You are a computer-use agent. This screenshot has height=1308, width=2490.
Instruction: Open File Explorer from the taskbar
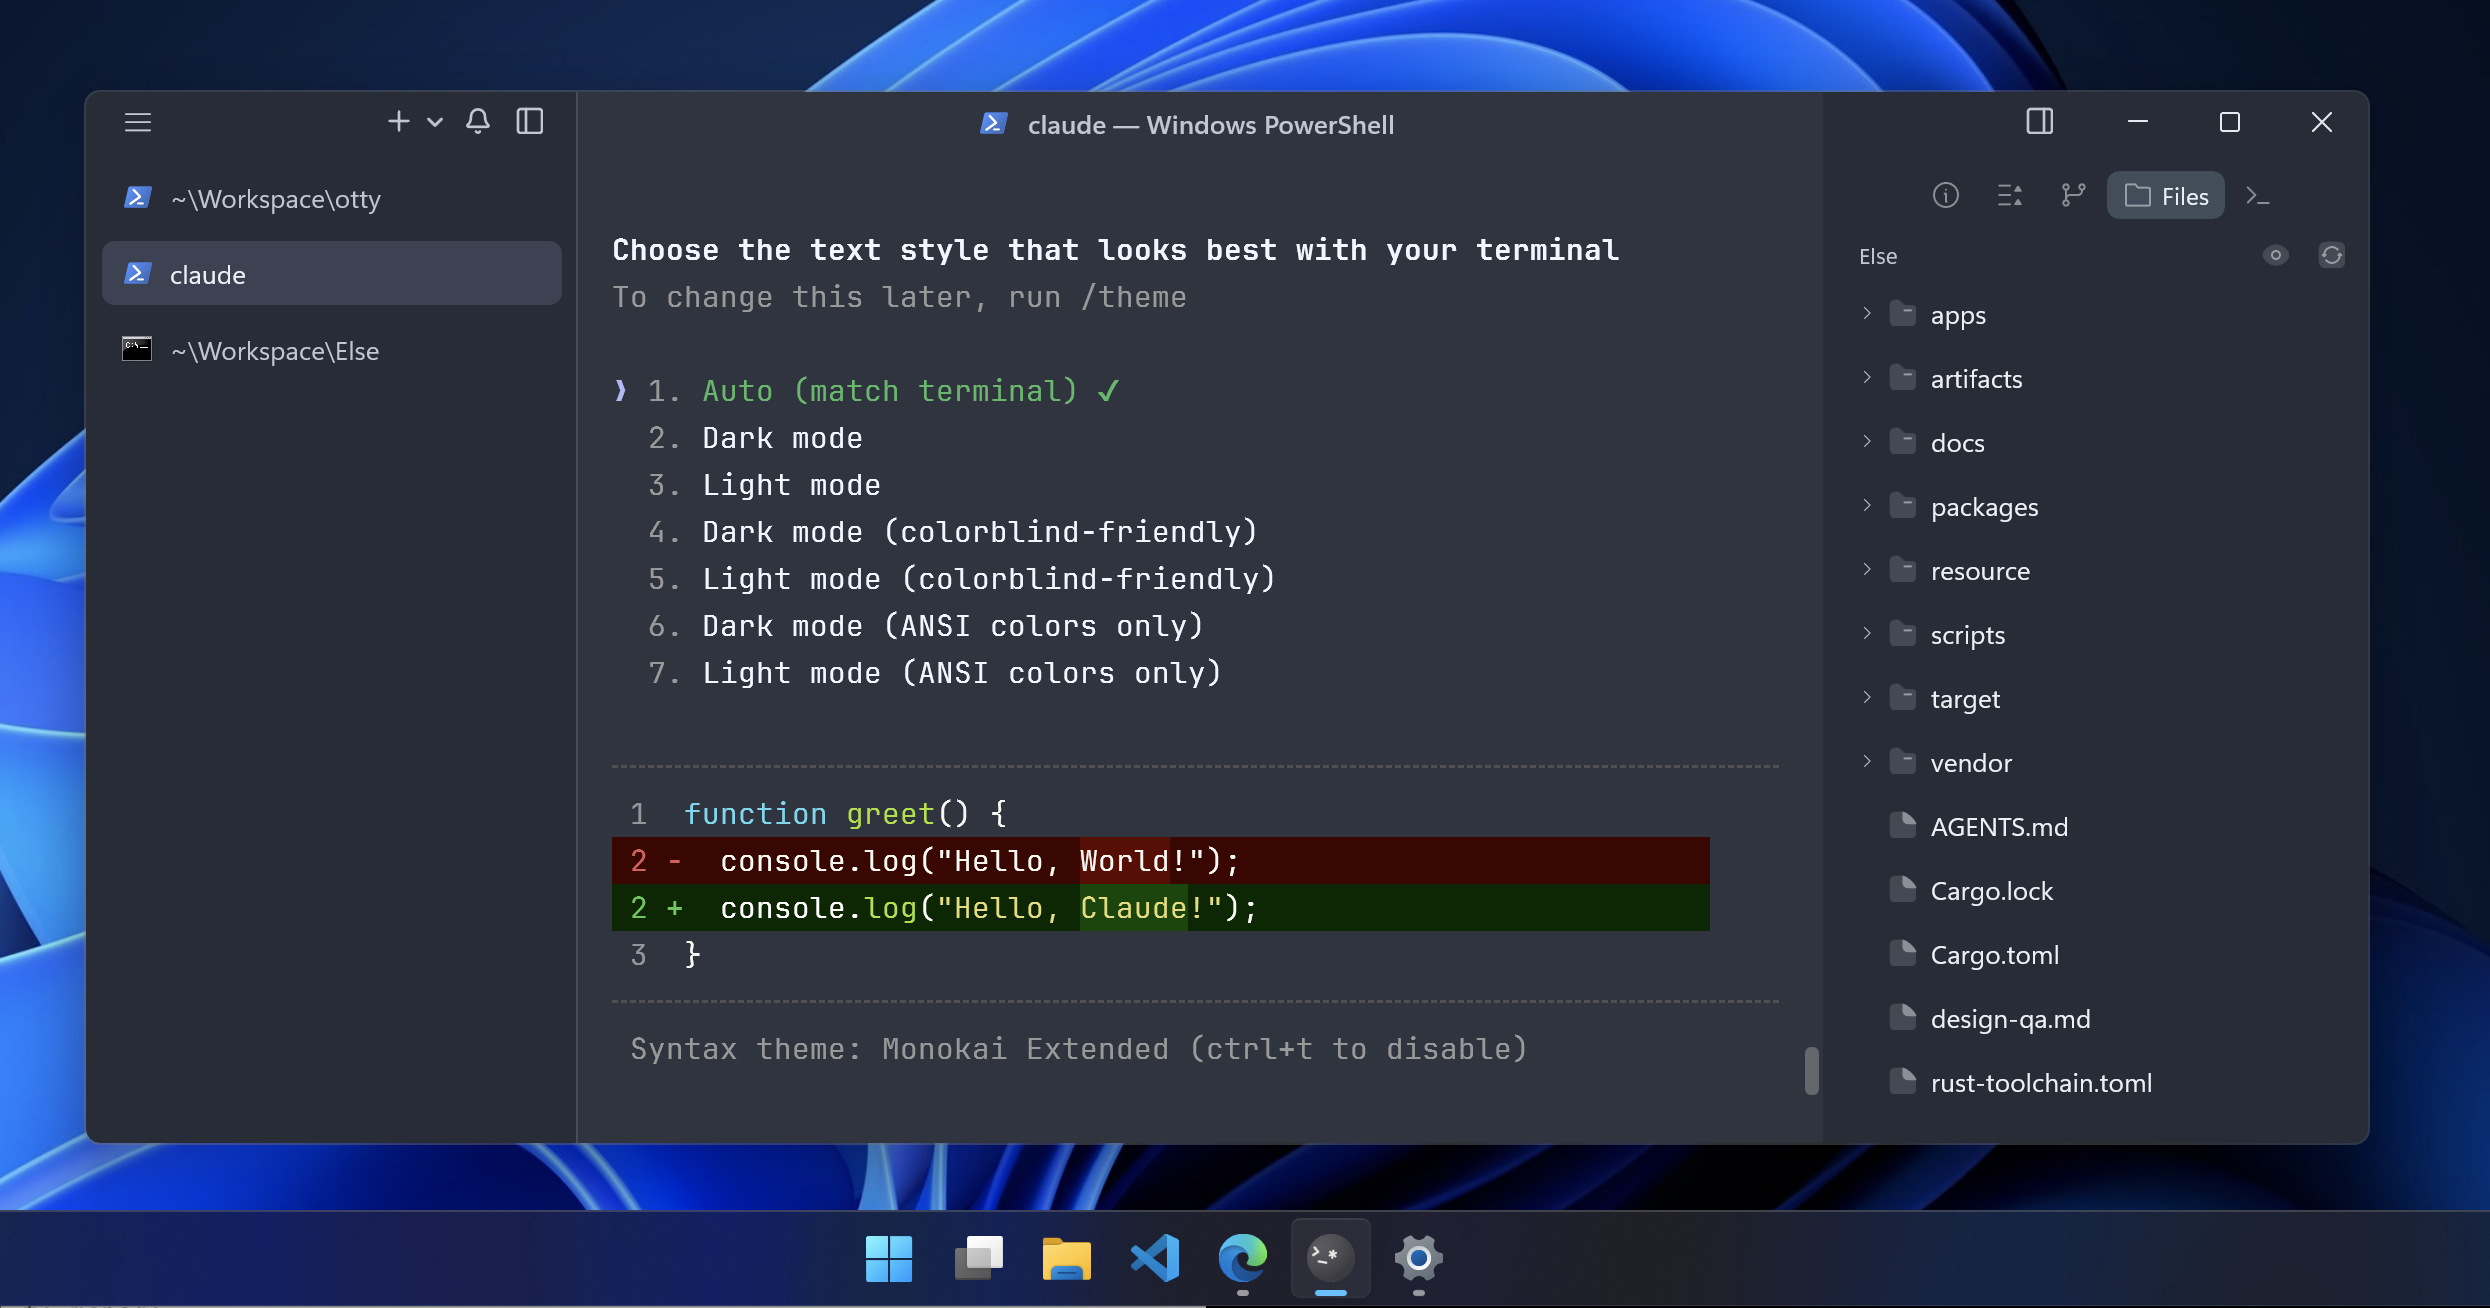tap(1066, 1258)
